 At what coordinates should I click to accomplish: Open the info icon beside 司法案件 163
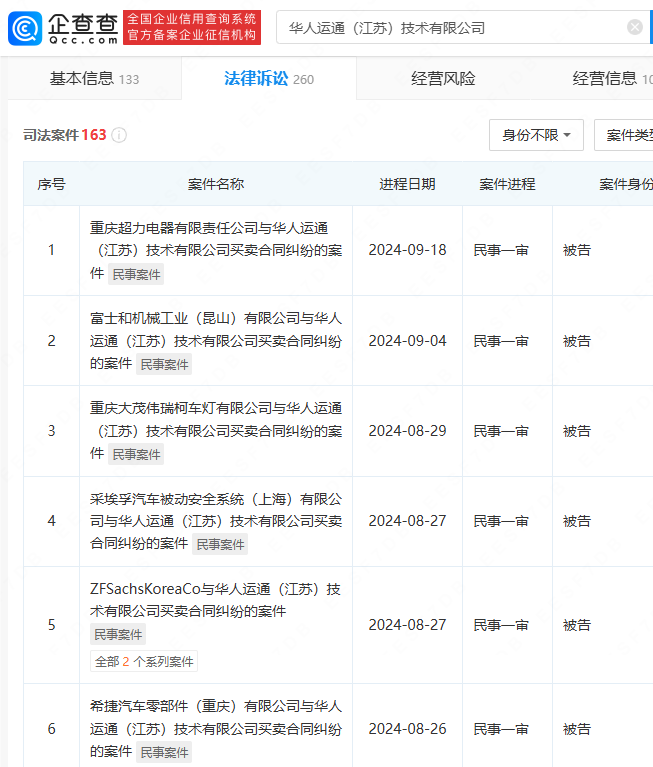point(119,135)
